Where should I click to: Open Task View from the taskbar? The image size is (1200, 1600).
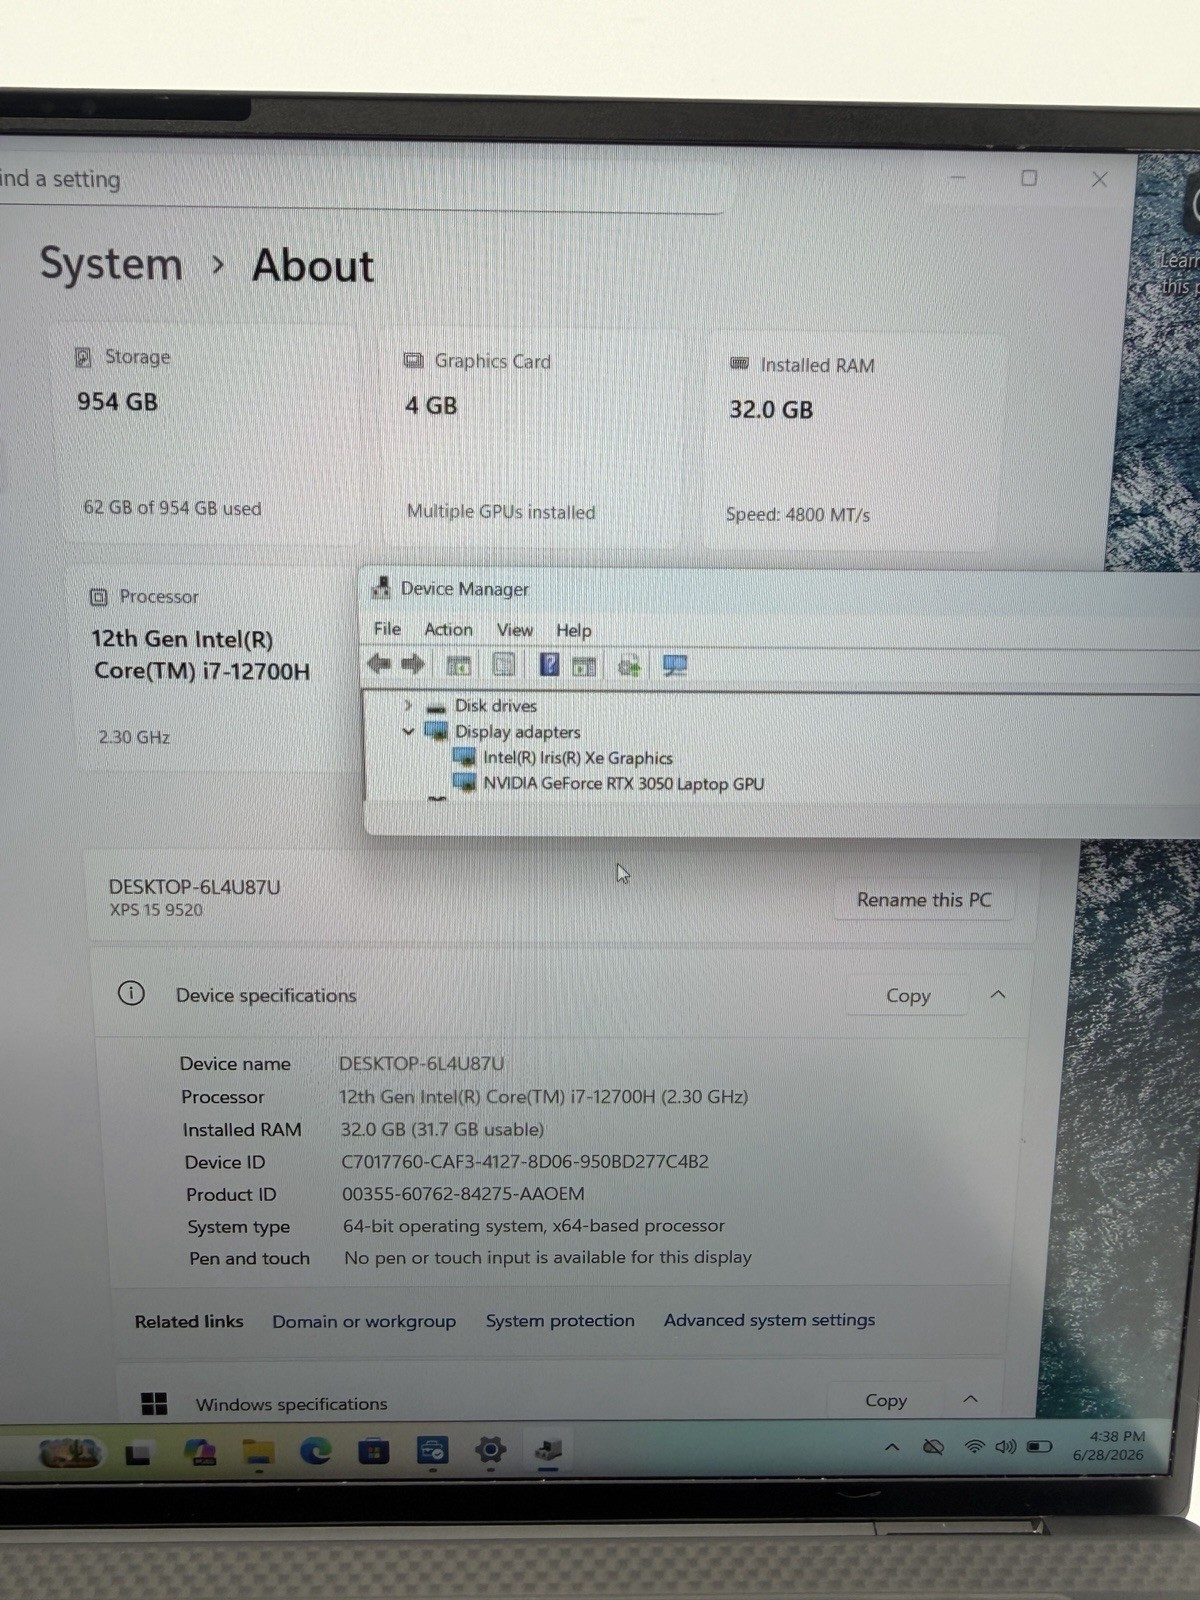(137, 1453)
